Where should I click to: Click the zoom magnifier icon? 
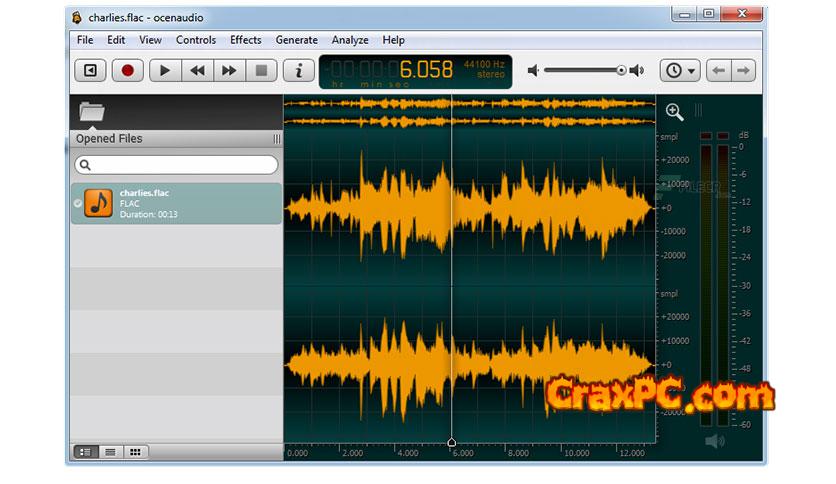coord(674,112)
